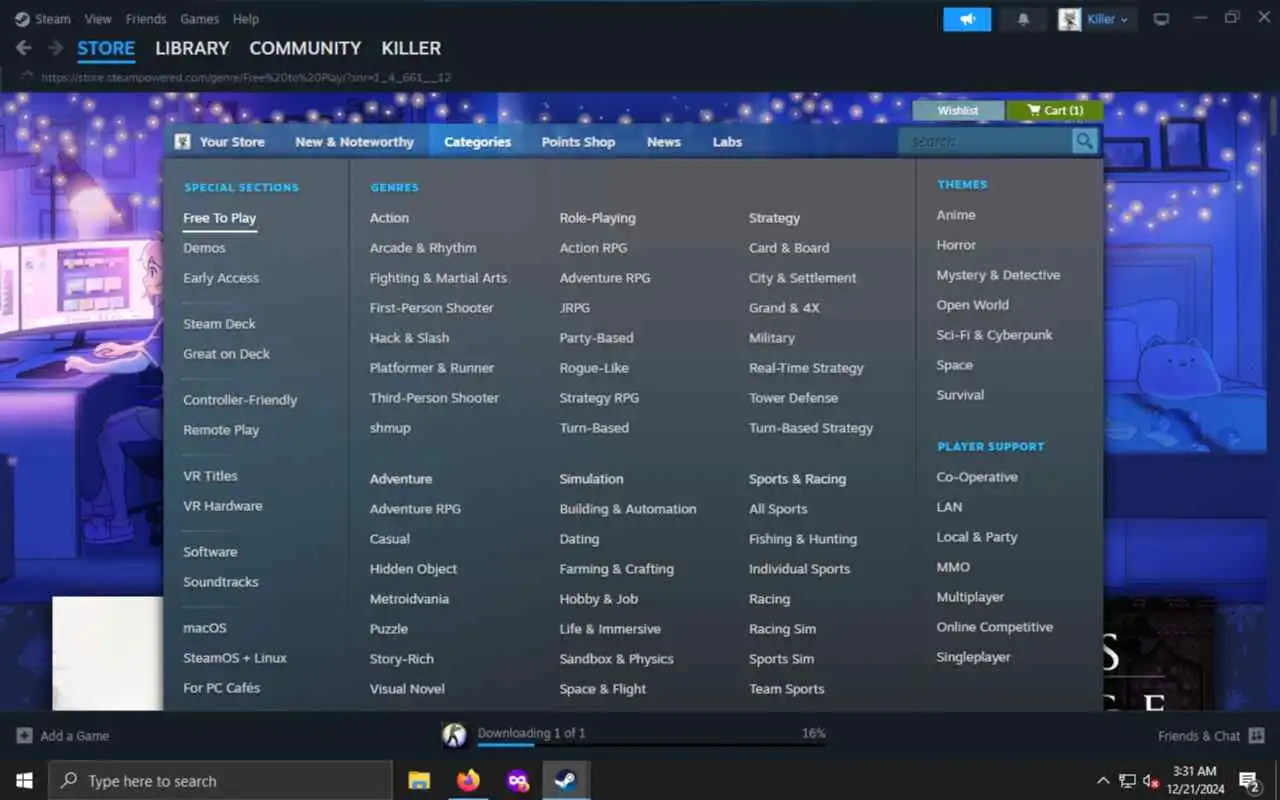Click the Steam logo icon in the menu bar
The width and height of the screenshot is (1280, 800).
pyautogui.click(x=22, y=19)
